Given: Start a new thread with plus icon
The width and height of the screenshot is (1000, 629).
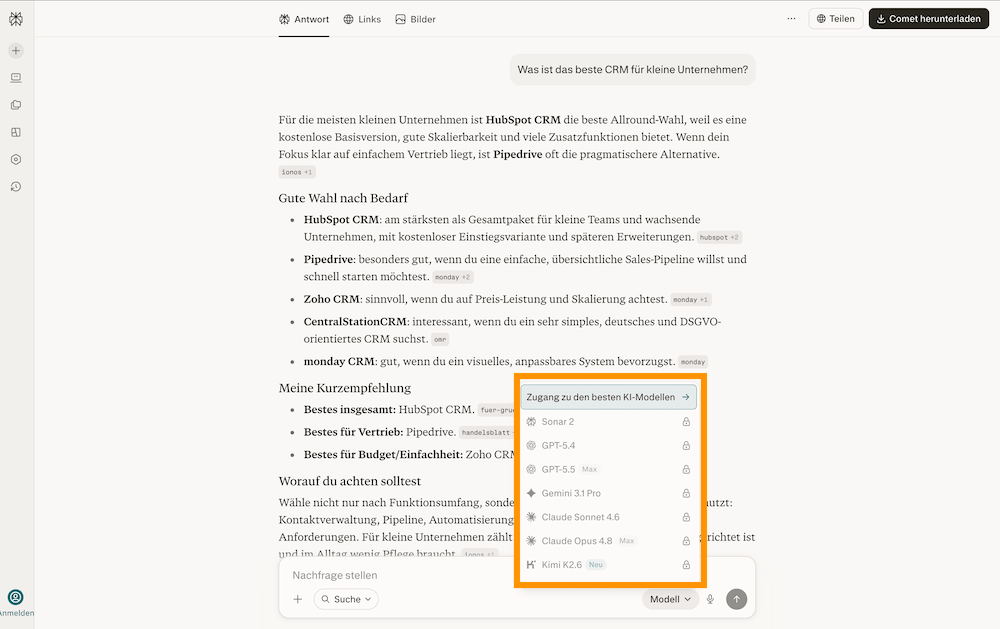Looking at the screenshot, I should coord(16,50).
